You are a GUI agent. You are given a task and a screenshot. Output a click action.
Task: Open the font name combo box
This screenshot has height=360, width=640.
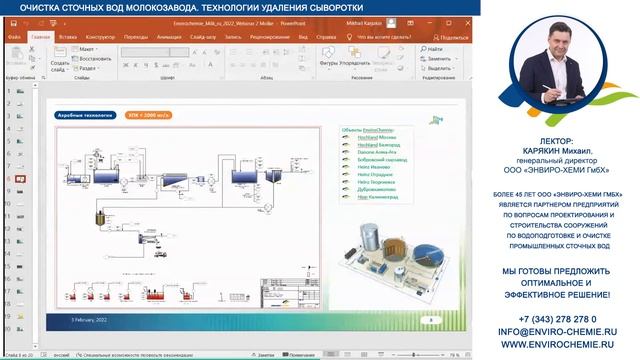145,52
